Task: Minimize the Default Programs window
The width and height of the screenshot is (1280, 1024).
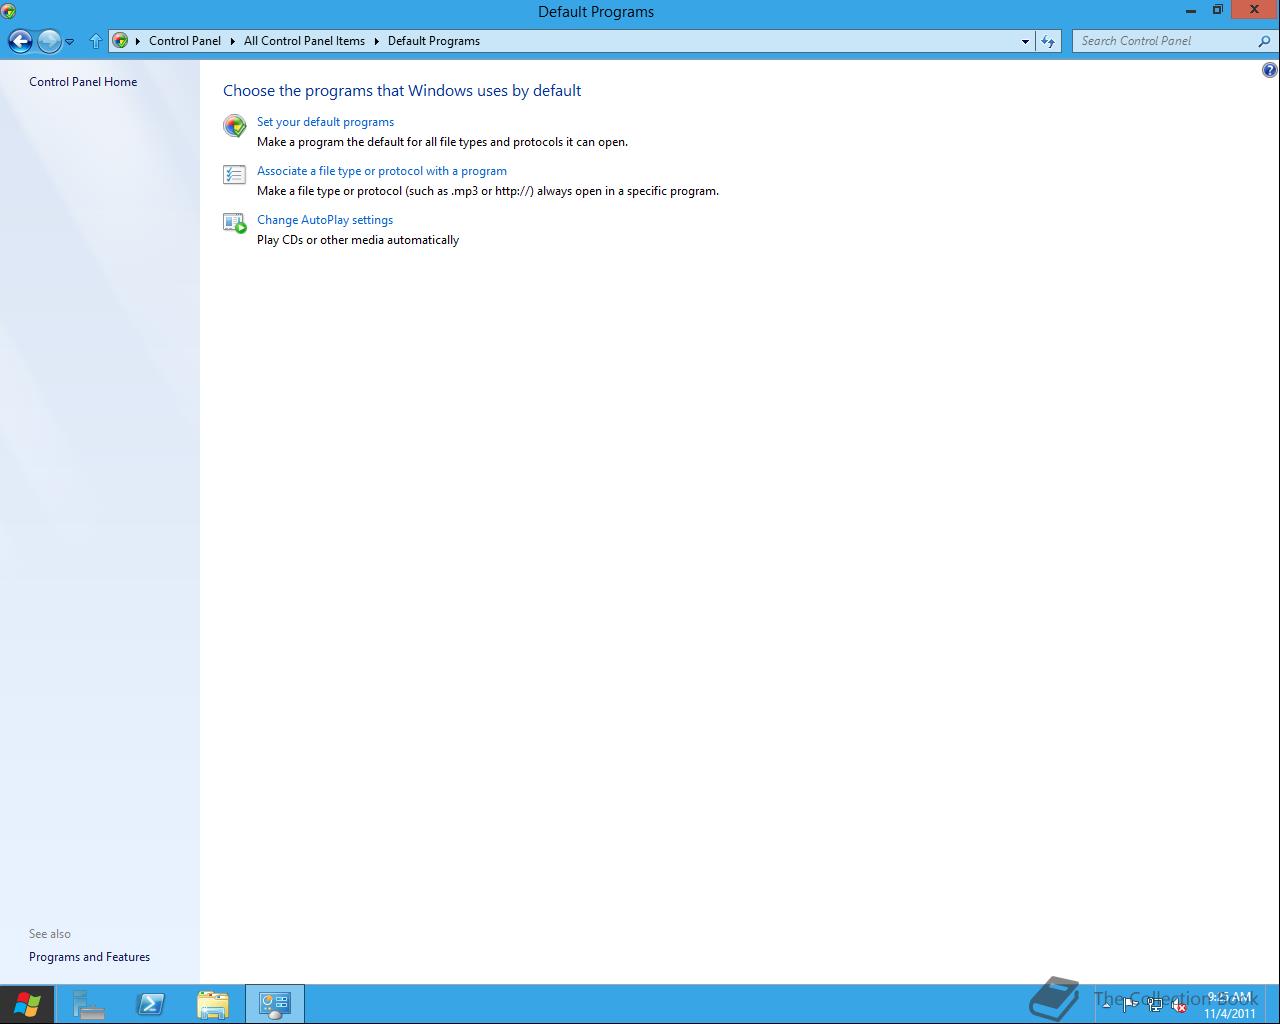Action: (x=1191, y=11)
